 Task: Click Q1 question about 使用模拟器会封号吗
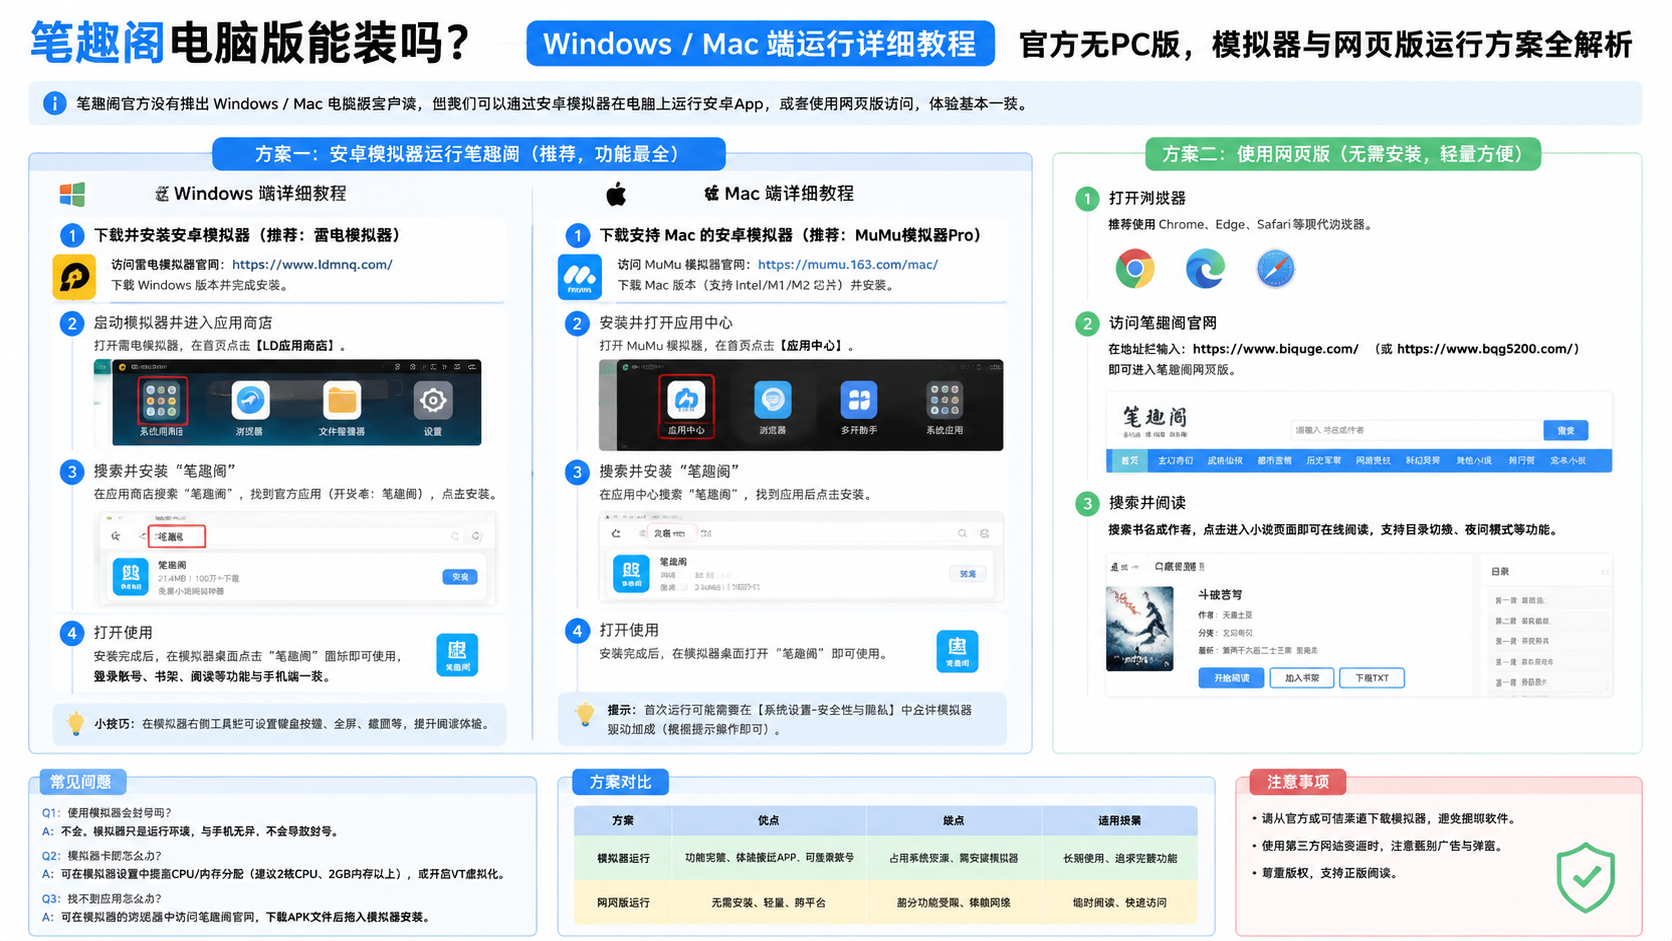107,813
